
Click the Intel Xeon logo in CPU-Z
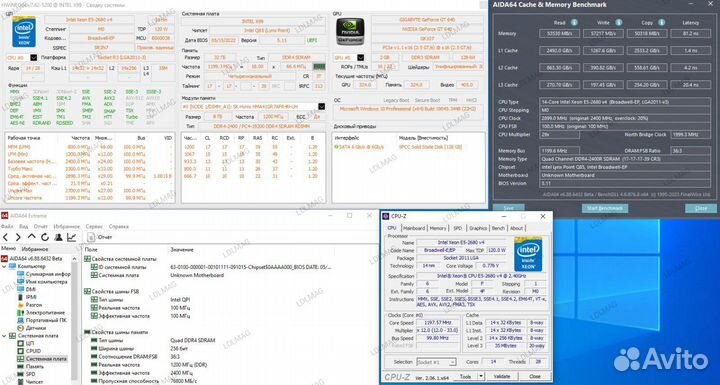pos(528,254)
